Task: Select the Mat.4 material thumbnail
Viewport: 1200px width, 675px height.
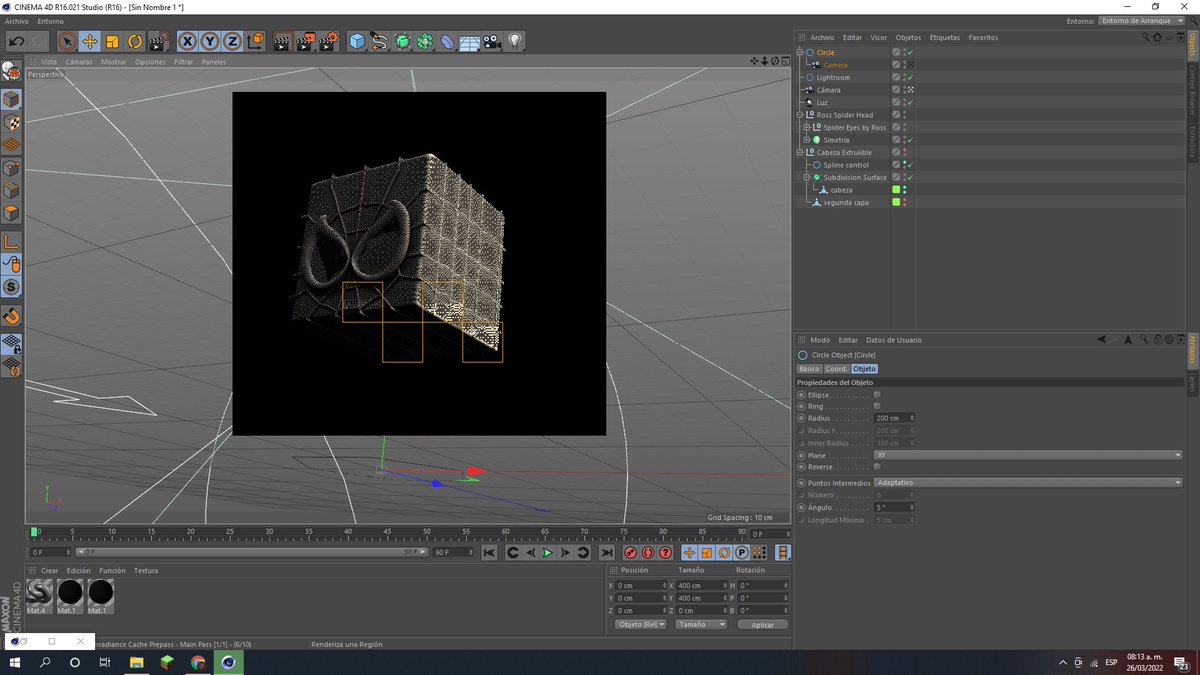Action: click(x=40, y=592)
